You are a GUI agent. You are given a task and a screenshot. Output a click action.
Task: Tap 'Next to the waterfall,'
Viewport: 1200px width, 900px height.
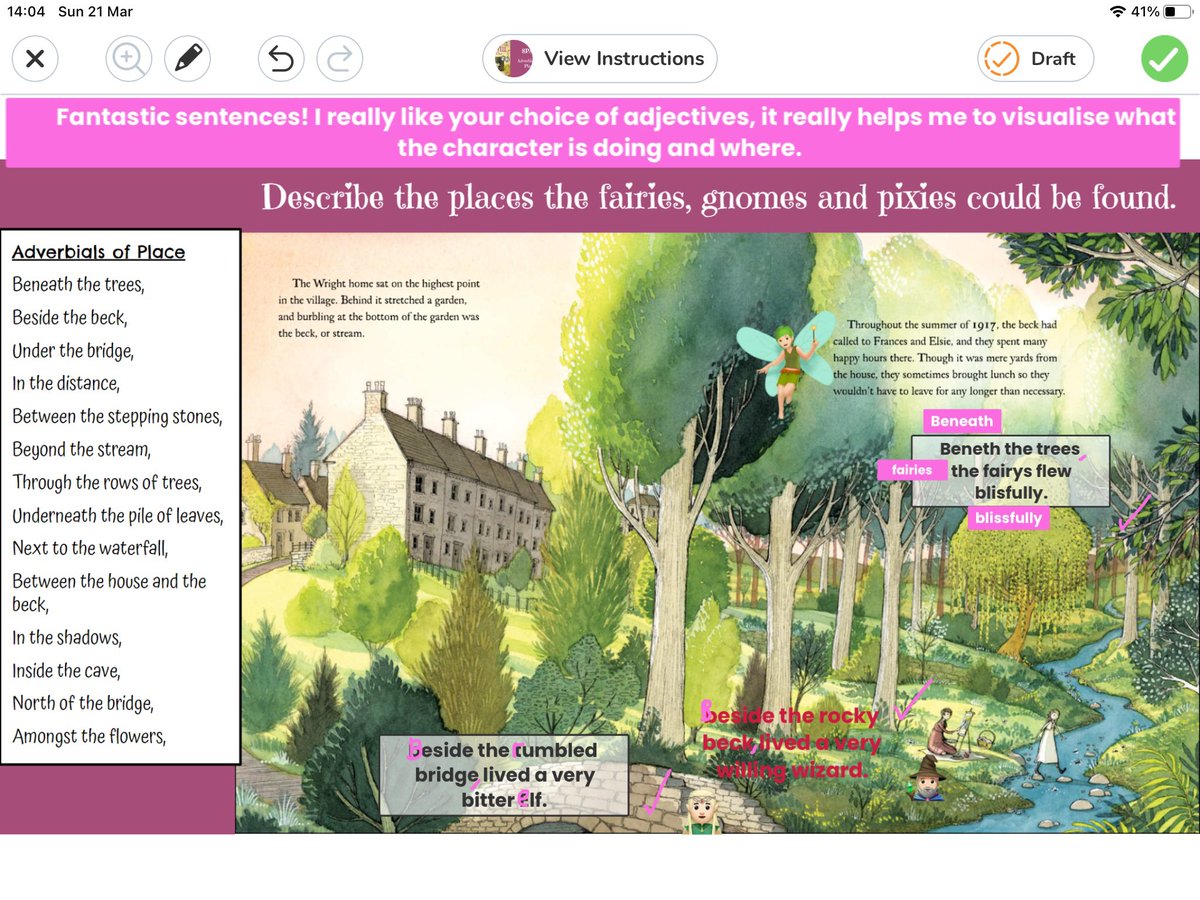tap(90, 548)
